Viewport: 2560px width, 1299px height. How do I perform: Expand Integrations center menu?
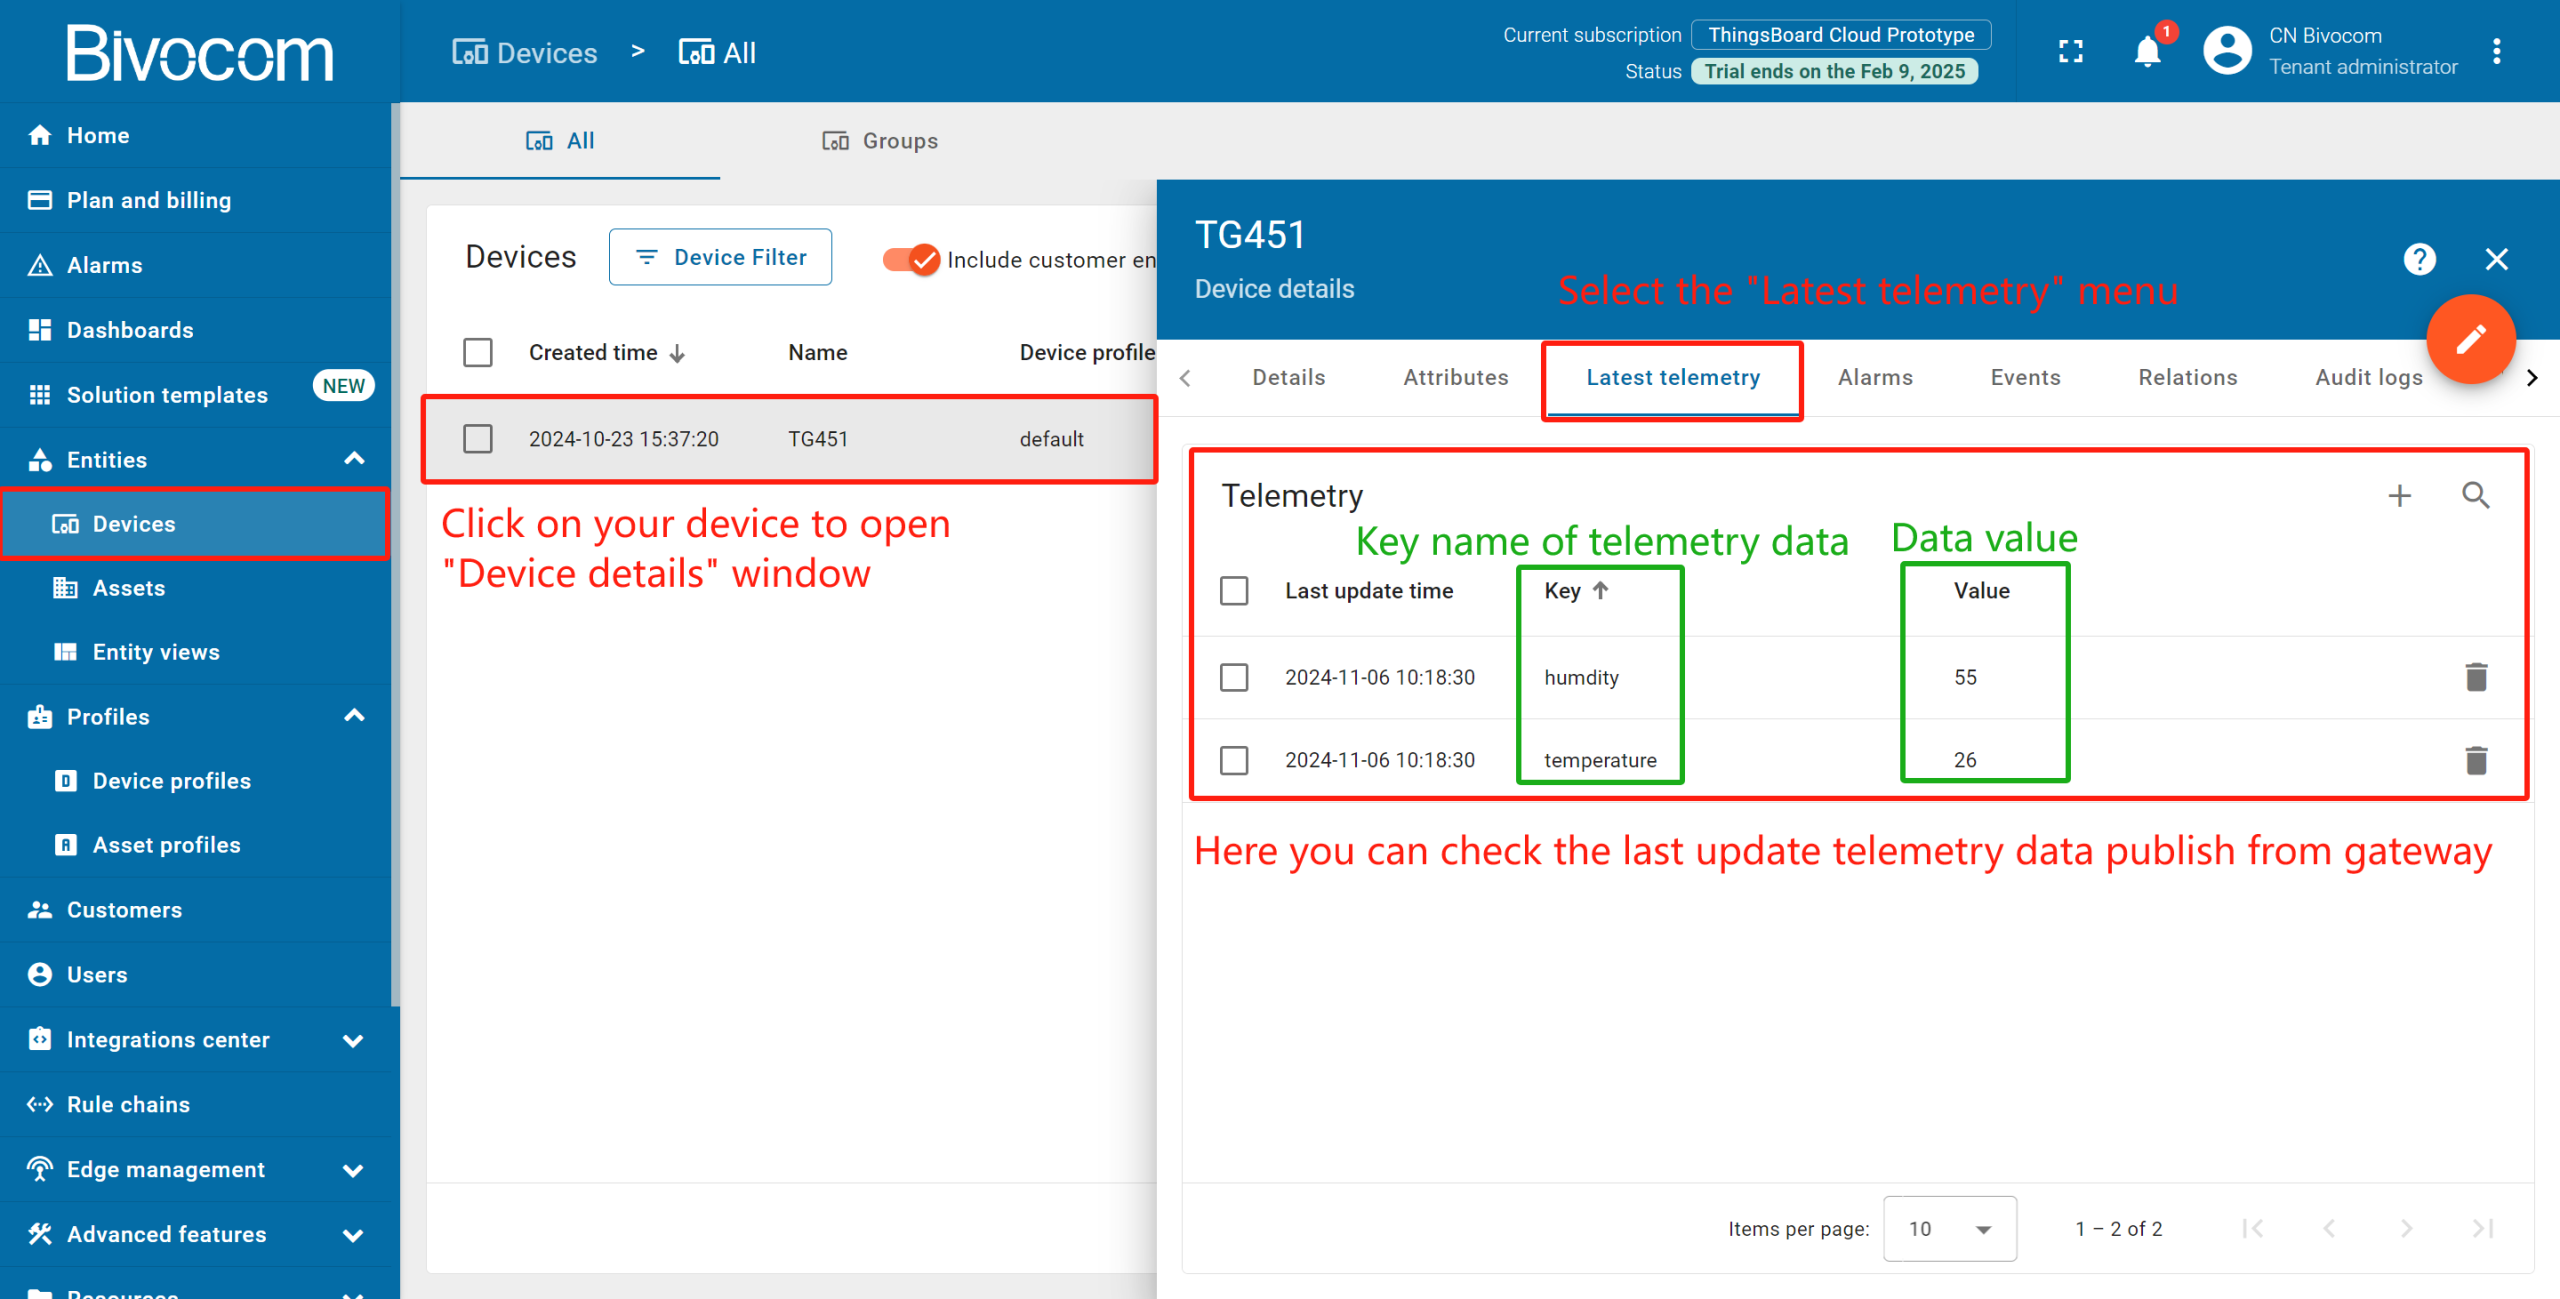coord(354,1040)
